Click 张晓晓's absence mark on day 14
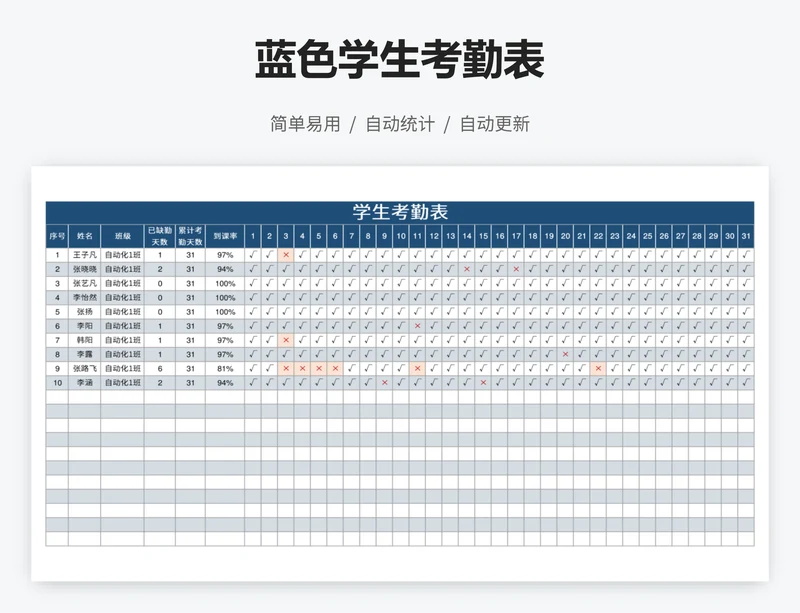 (467, 269)
